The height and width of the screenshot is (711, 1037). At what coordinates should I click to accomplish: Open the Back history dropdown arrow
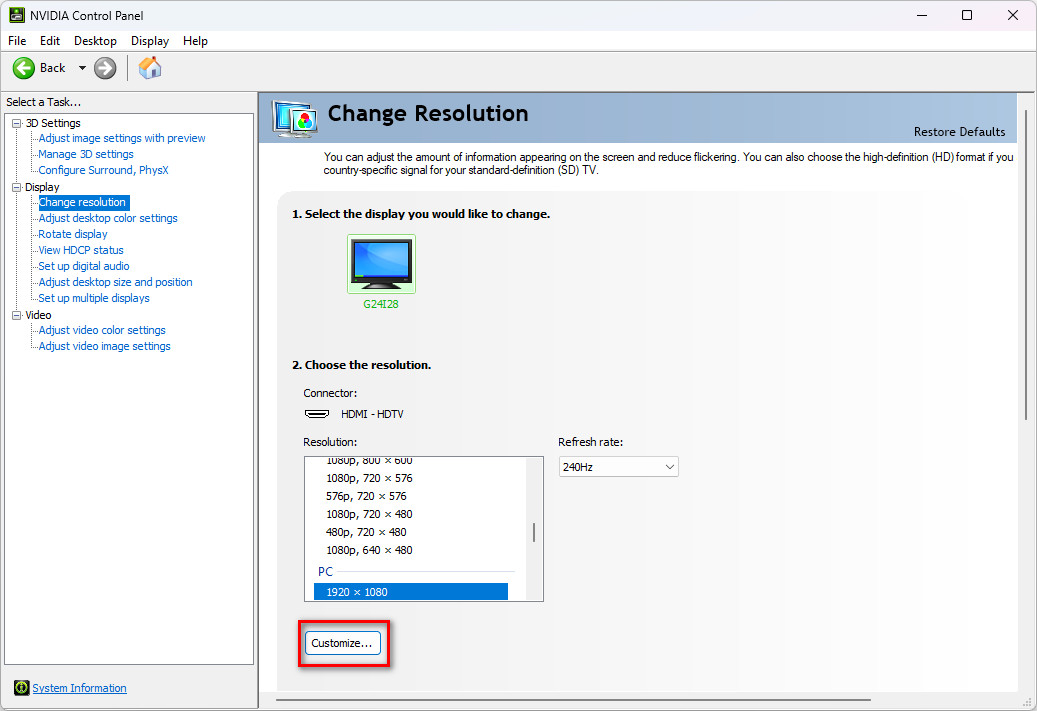click(82, 68)
